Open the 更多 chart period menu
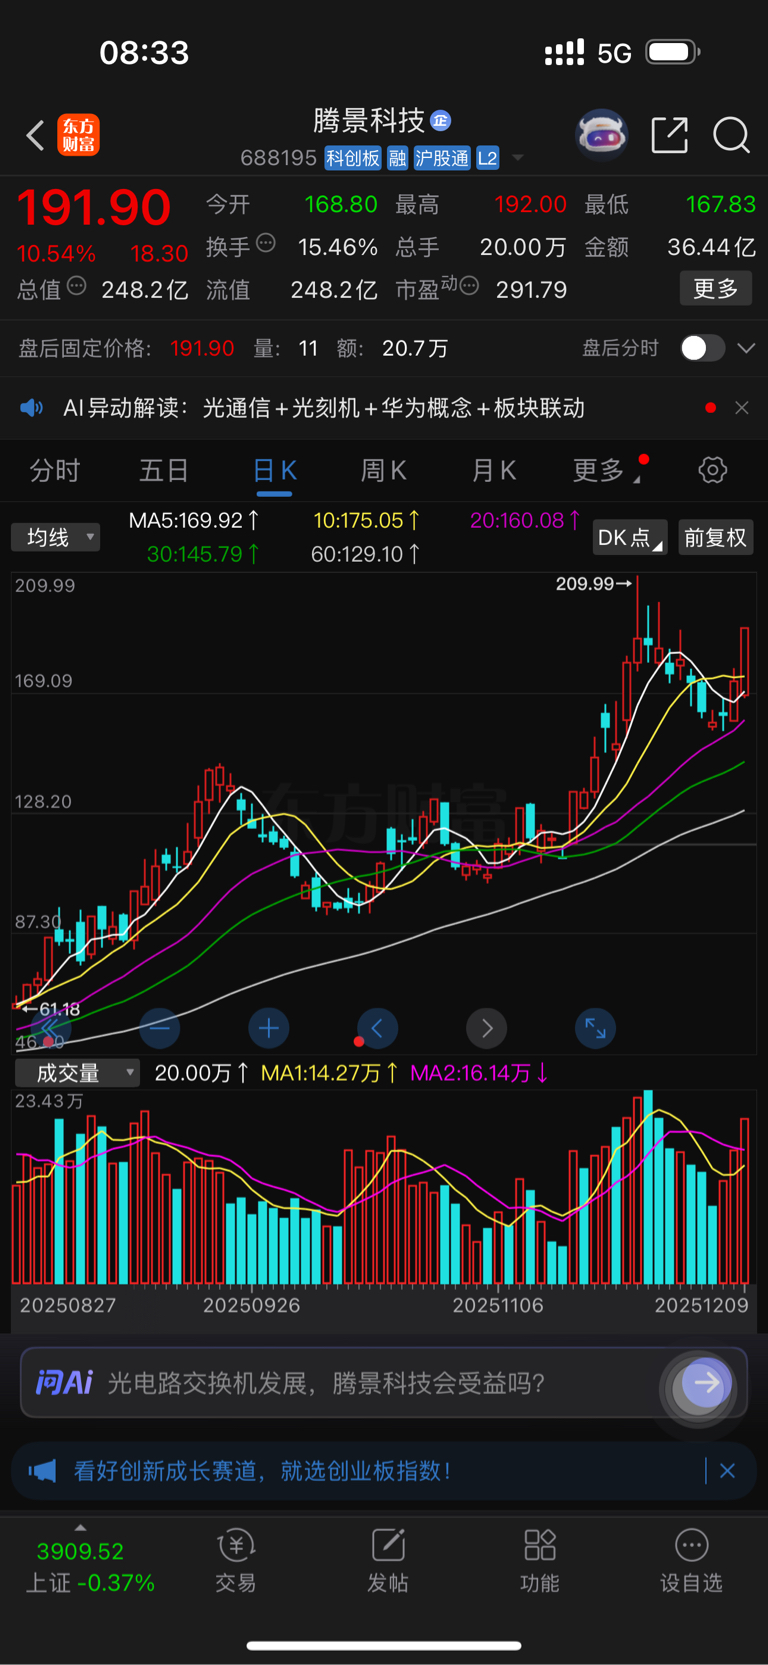This screenshot has width=768, height=1665. click(606, 470)
